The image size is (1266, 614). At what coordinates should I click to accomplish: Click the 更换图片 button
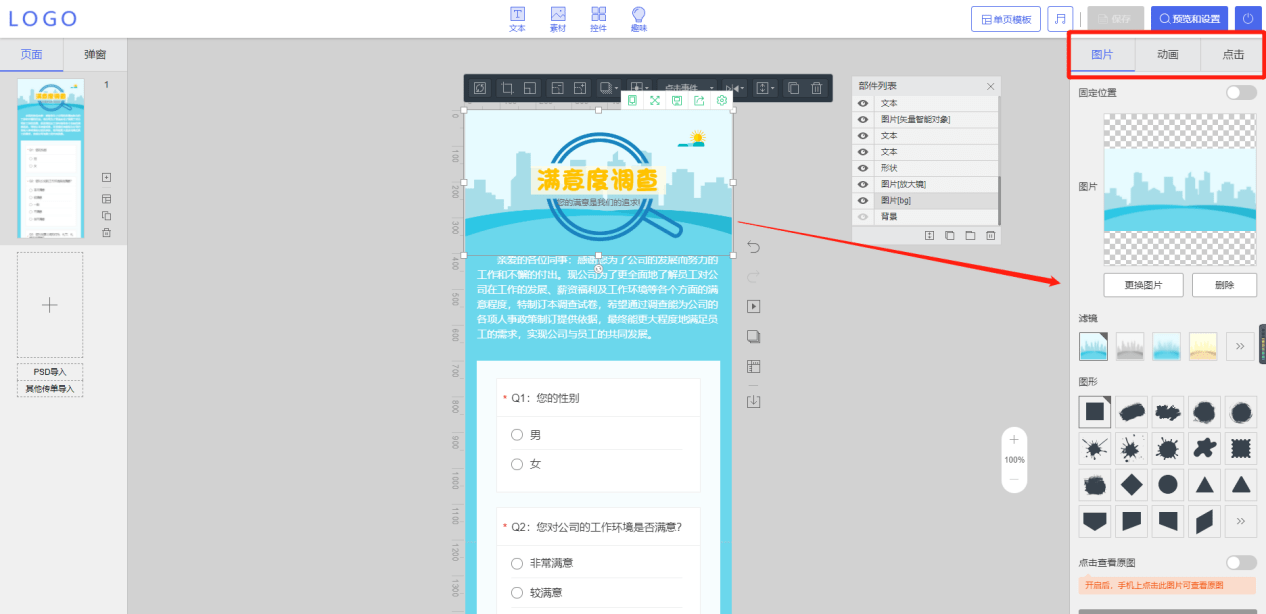(1143, 285)
